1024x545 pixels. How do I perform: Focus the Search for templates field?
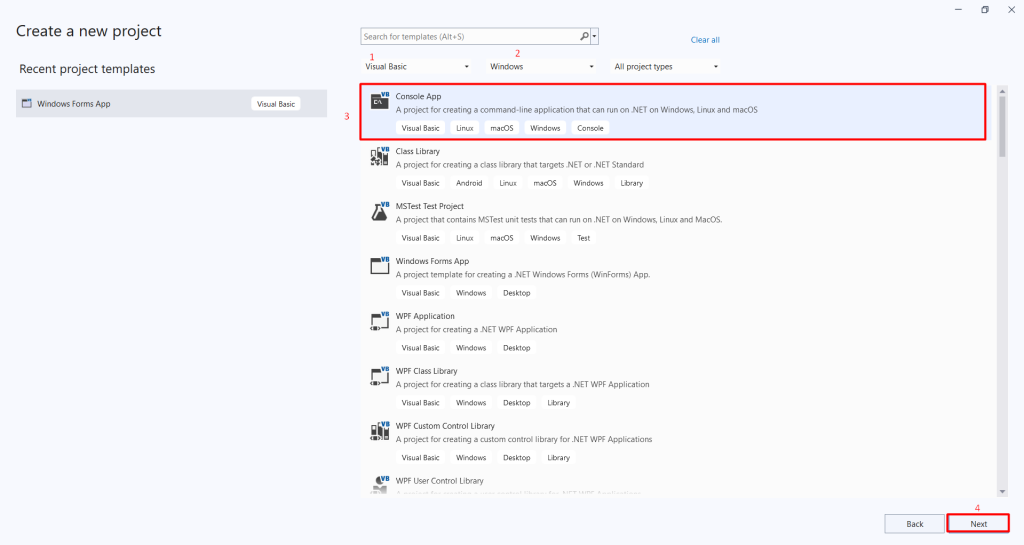[470, 37]
